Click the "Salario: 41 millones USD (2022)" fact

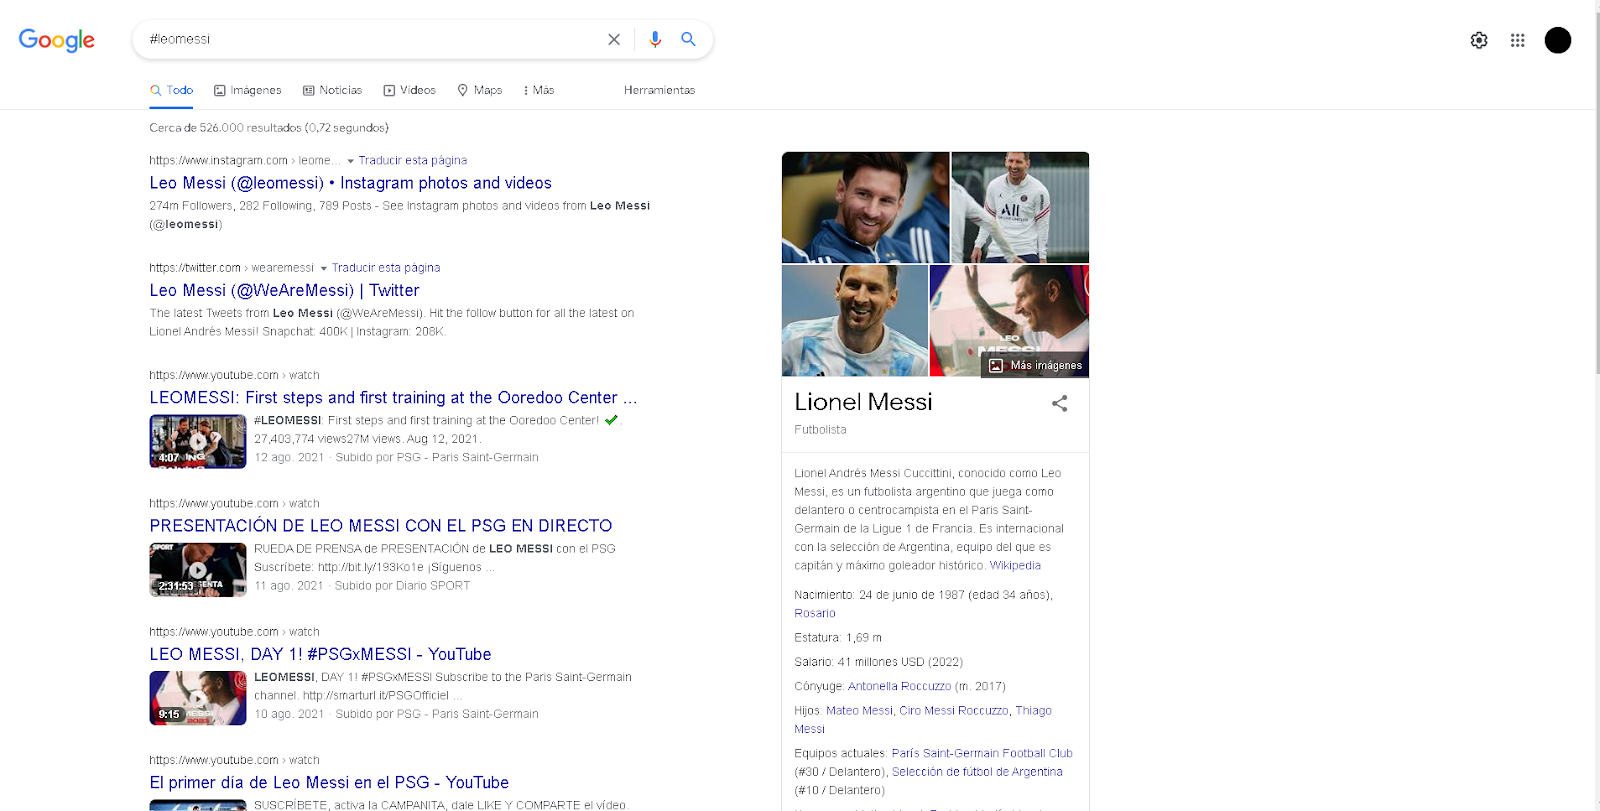(878, 662)
